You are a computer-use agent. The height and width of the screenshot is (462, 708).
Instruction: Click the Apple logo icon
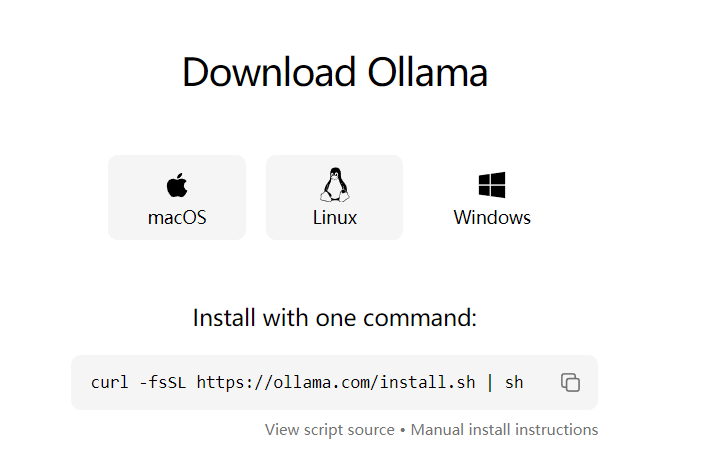177,184
